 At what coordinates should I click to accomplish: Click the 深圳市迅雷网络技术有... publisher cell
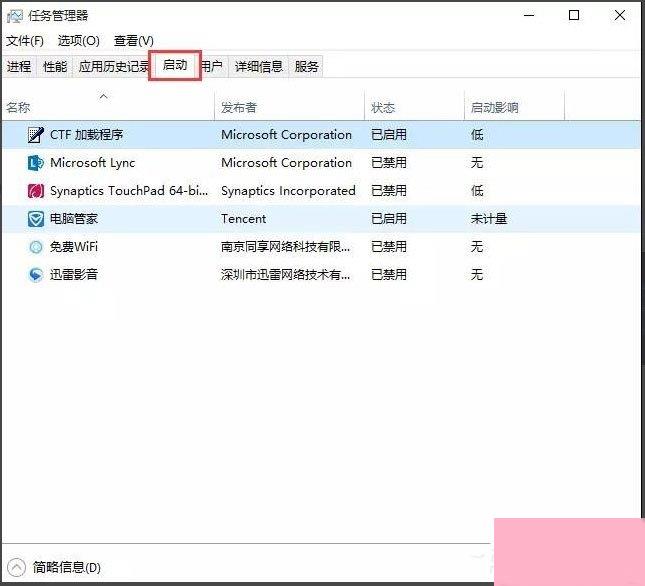tap(286, 275)
